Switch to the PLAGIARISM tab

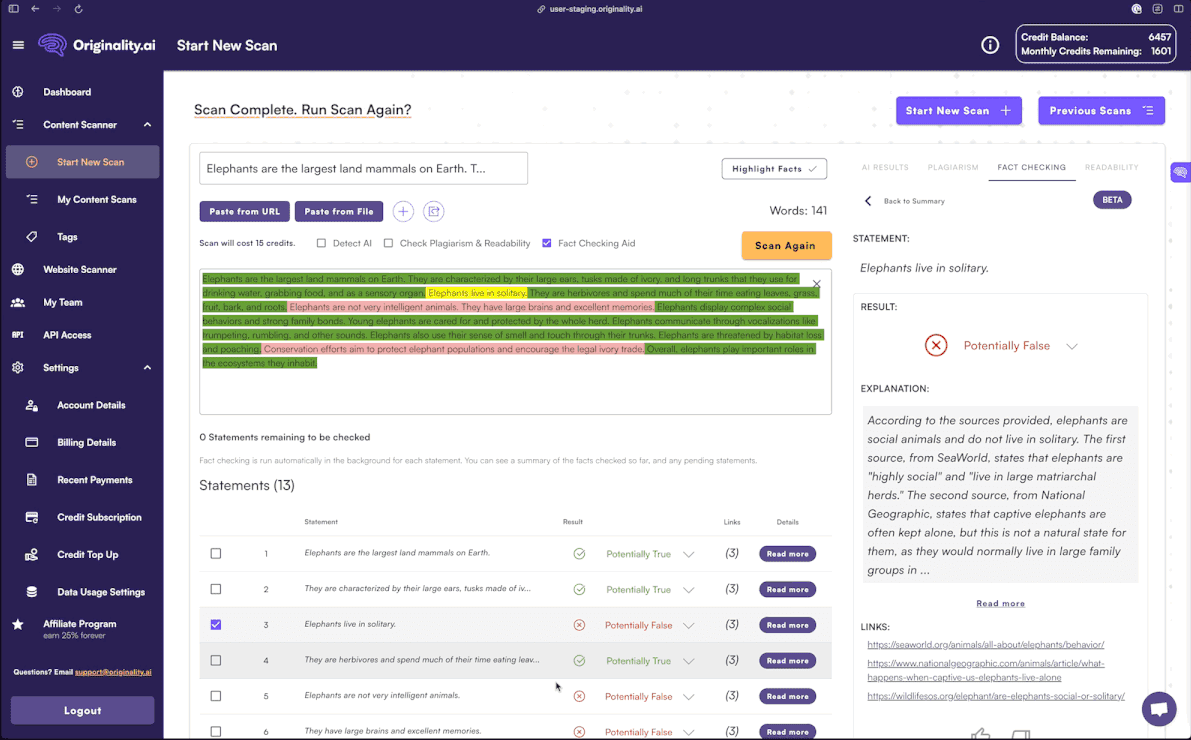tap(952, 167)
